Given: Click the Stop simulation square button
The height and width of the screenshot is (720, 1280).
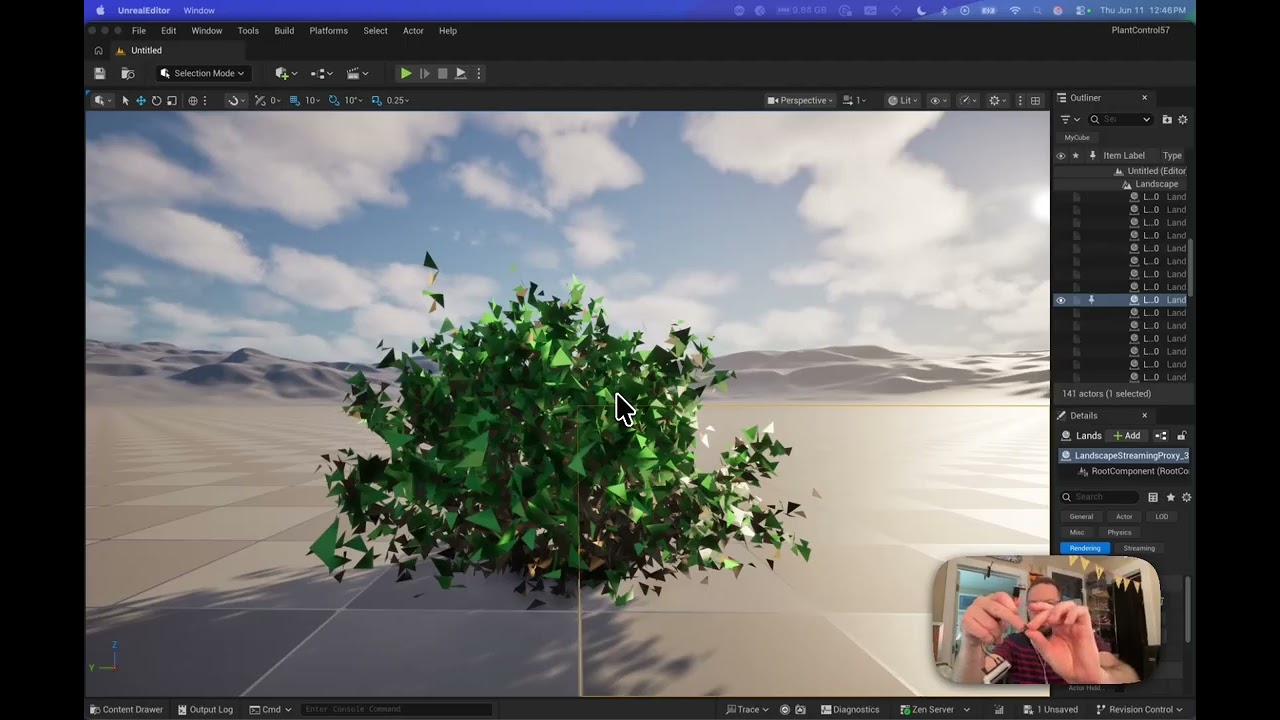Looking at the screenshot, I should [442, 73].
